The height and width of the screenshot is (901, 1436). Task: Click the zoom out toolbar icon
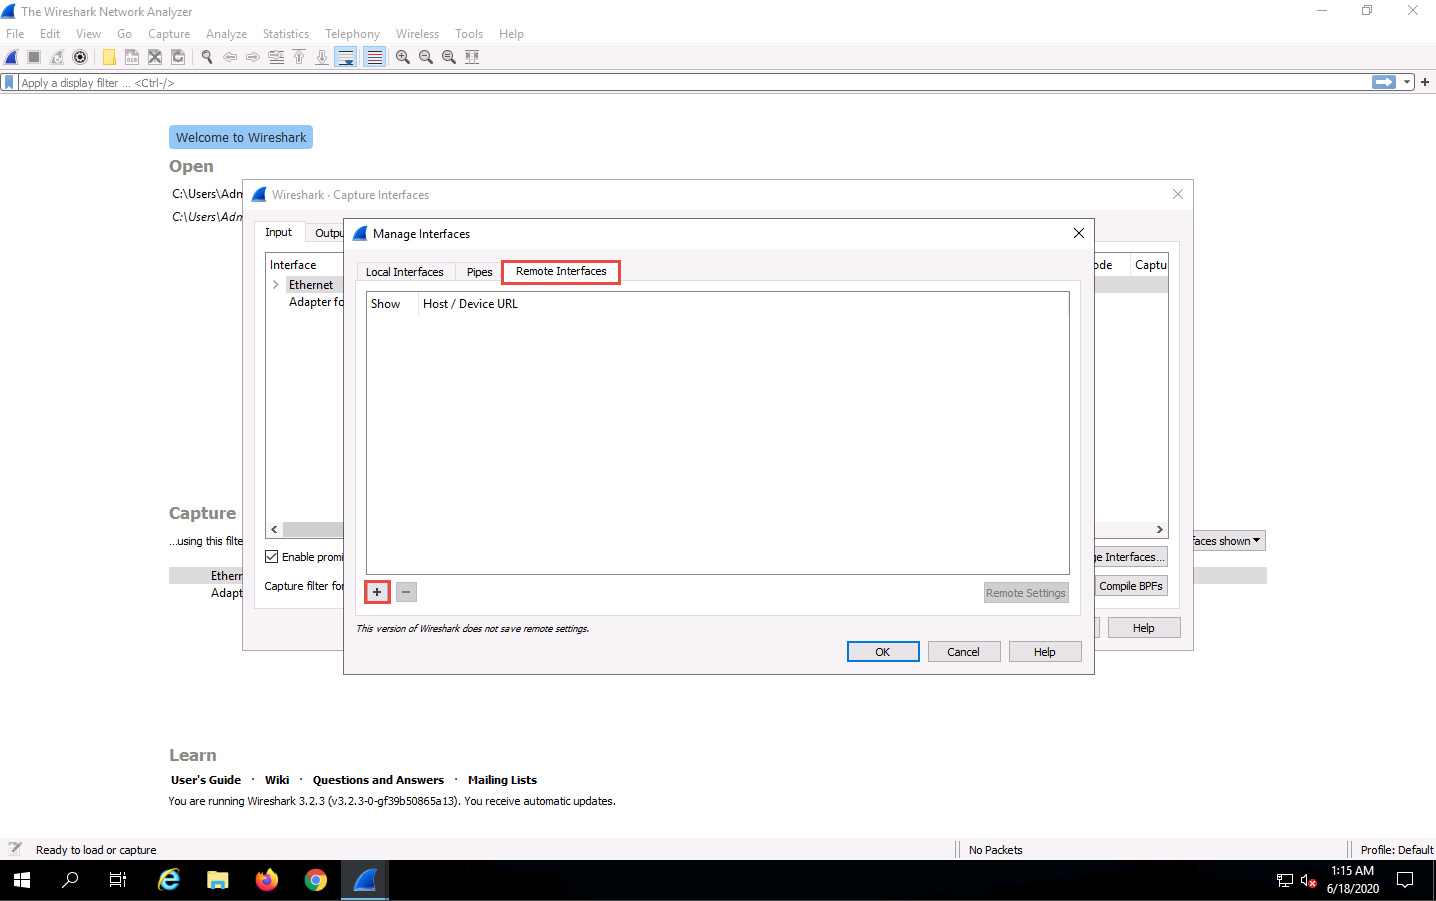(426, 57)
